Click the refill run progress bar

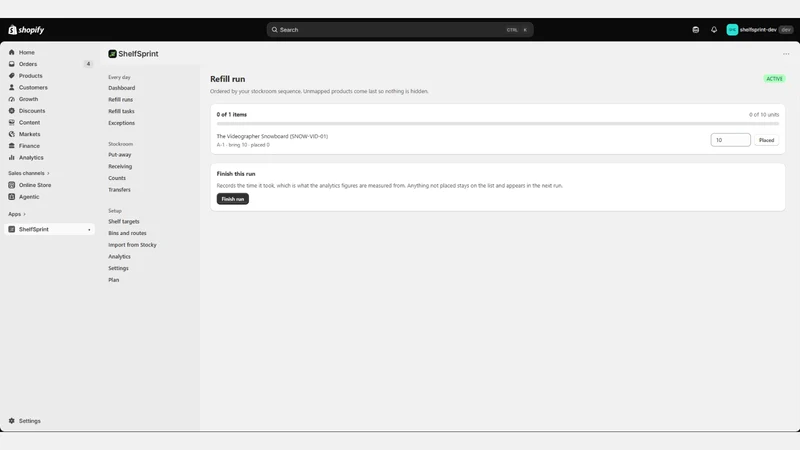tap(497, 123)
